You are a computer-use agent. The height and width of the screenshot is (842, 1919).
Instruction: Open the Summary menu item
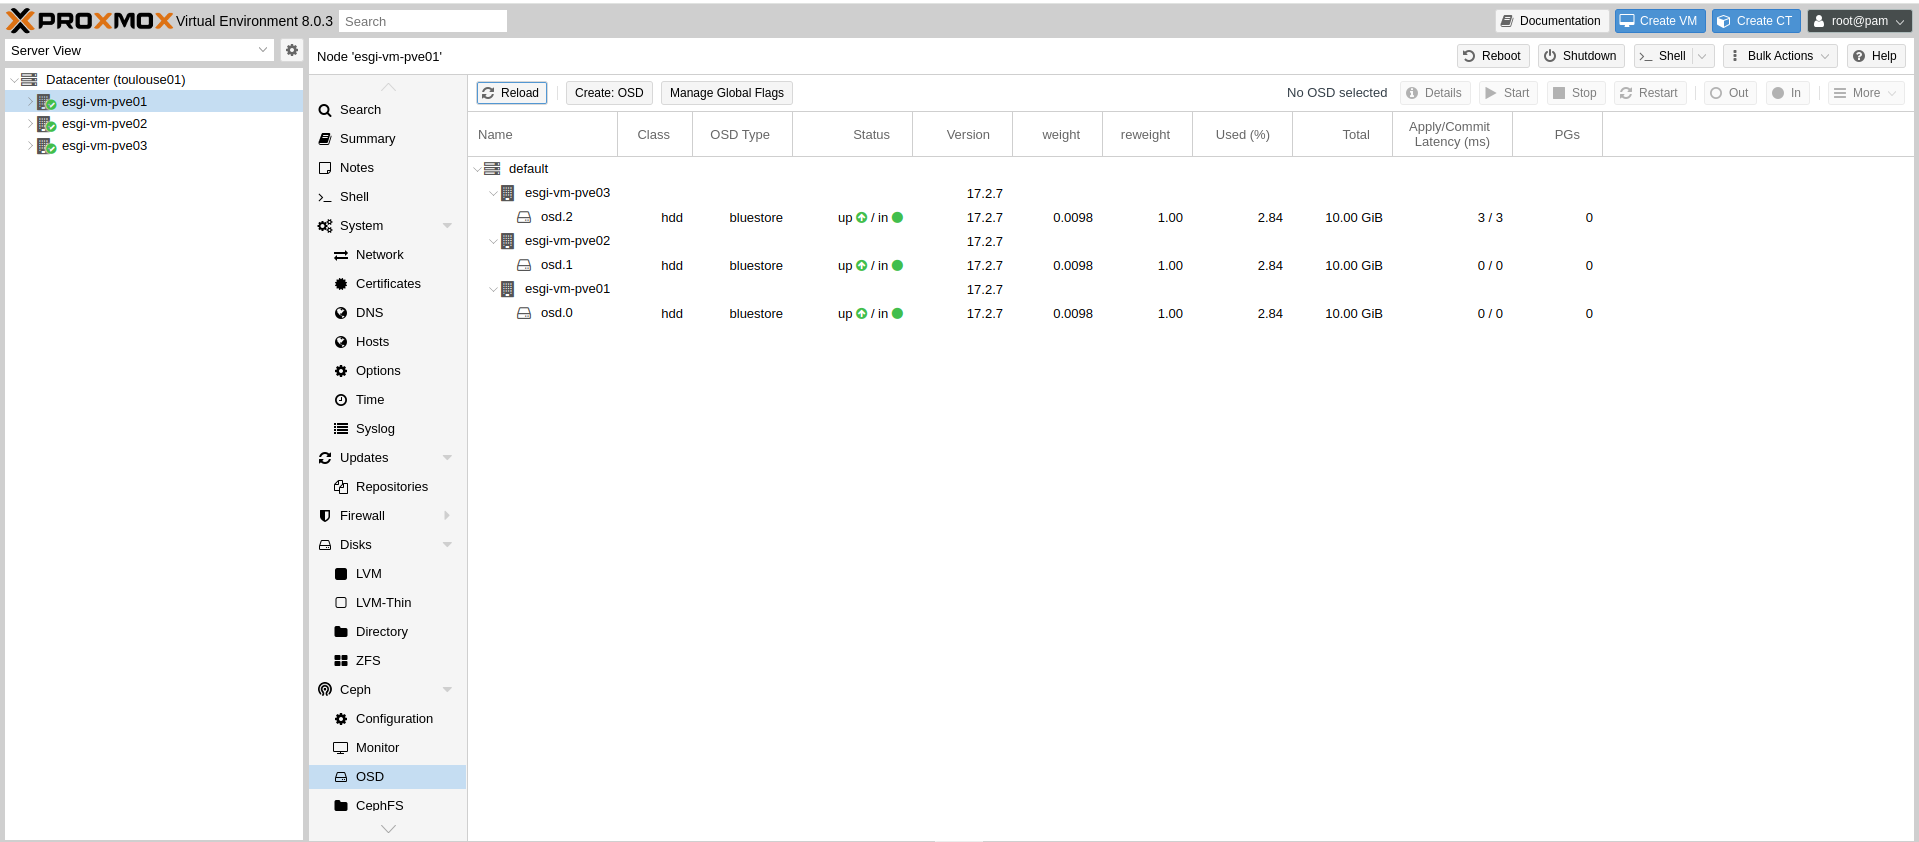click(387, 139)
